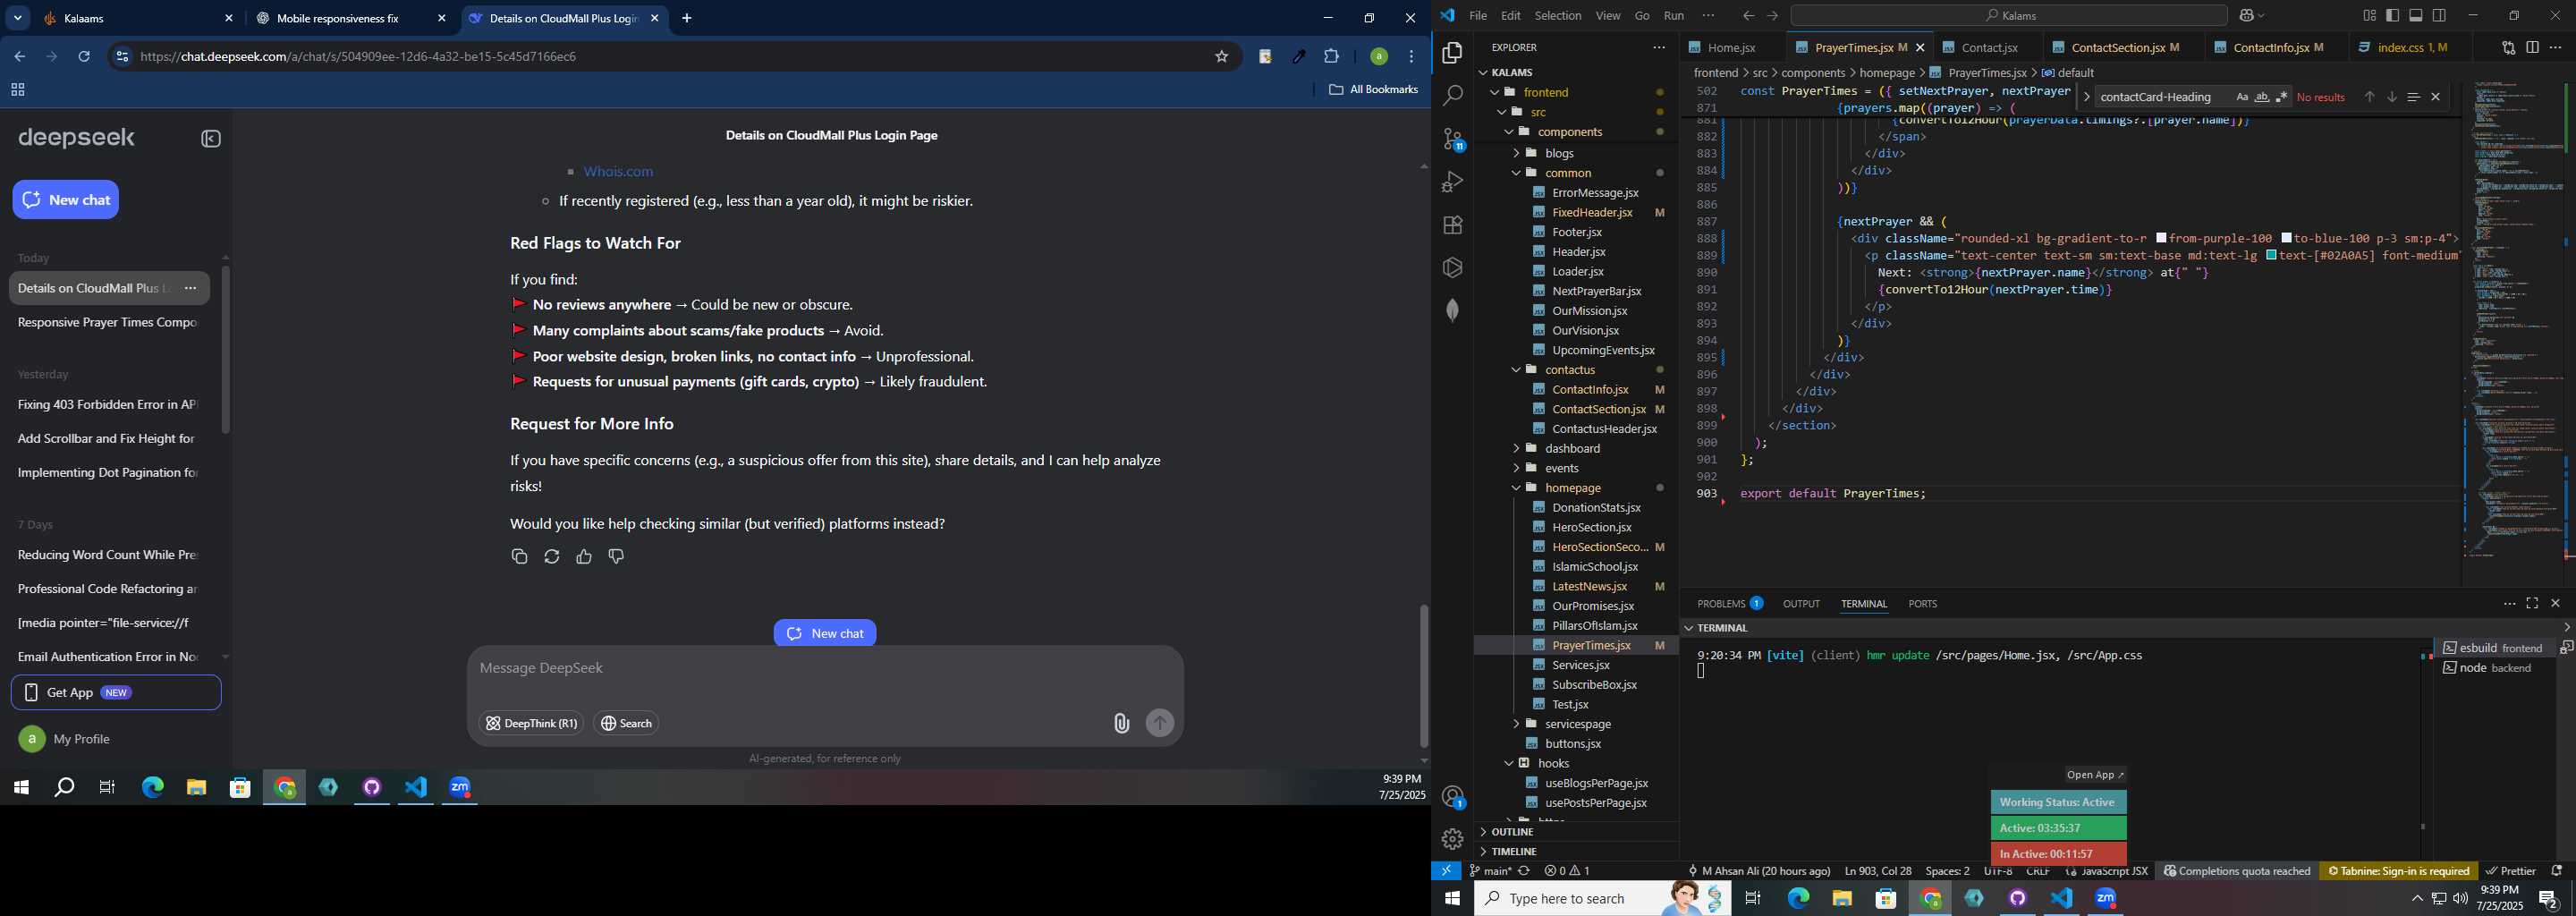Screen dimensions: 2576x916
Task: Expand the servicespage folder
Action: point(1516,724)
